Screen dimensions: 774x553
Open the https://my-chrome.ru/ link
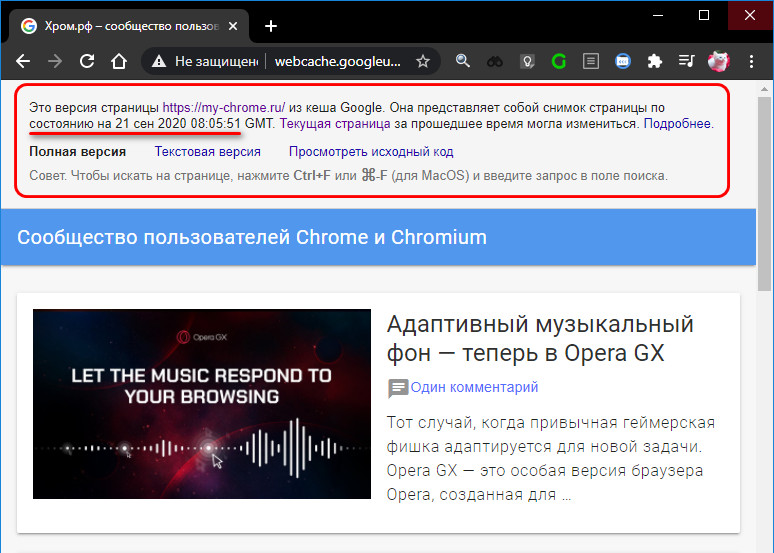(x=224, y=107)
